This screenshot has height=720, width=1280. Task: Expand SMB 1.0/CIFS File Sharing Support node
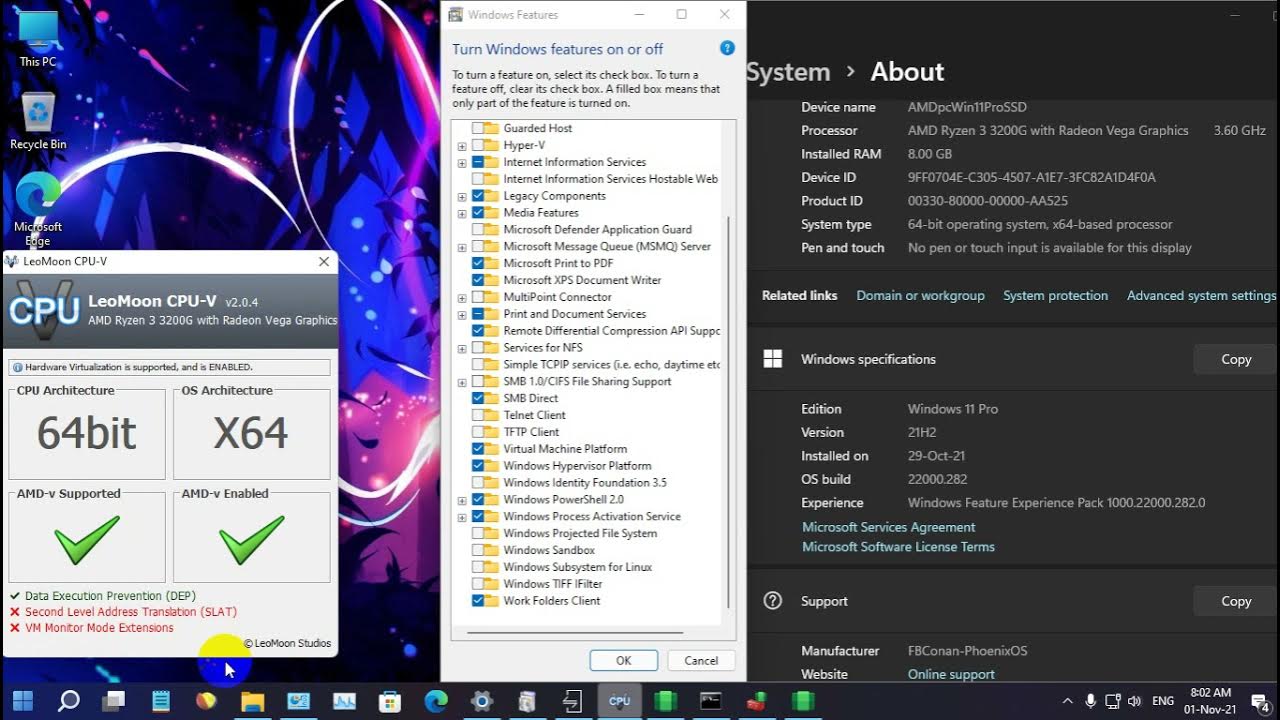coord(462,382)
